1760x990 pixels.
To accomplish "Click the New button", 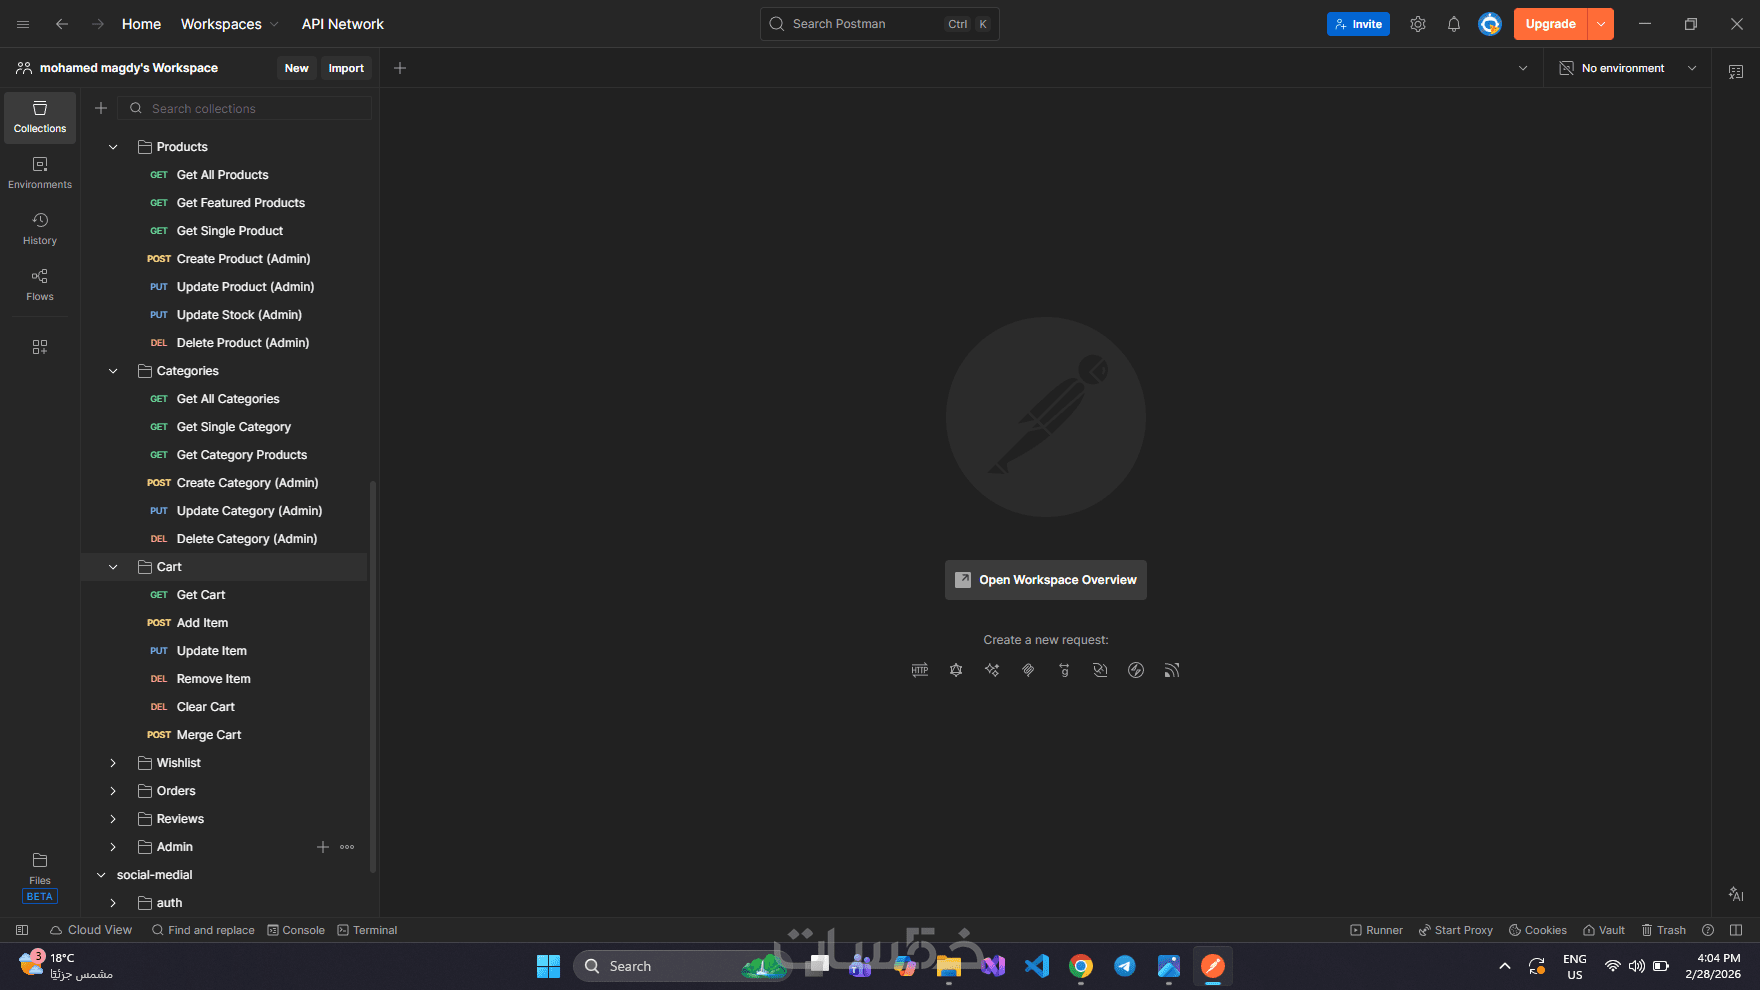I will coord(297,68).
